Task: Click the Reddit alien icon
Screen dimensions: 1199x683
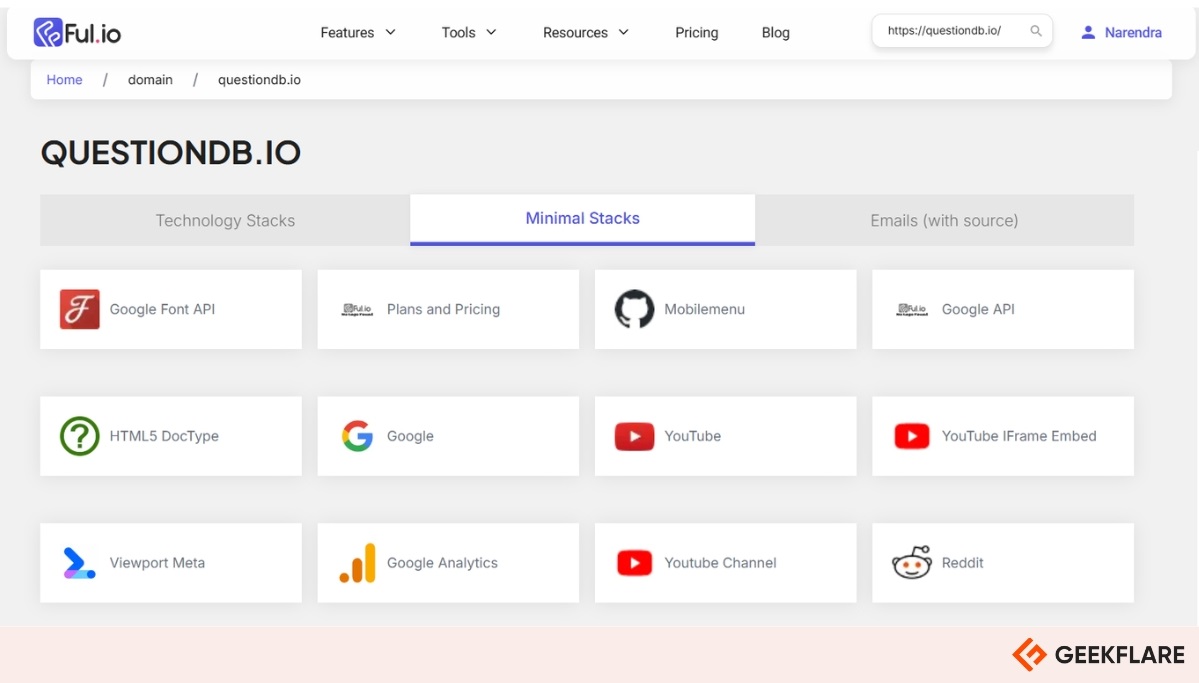Action: coord(911,562)
